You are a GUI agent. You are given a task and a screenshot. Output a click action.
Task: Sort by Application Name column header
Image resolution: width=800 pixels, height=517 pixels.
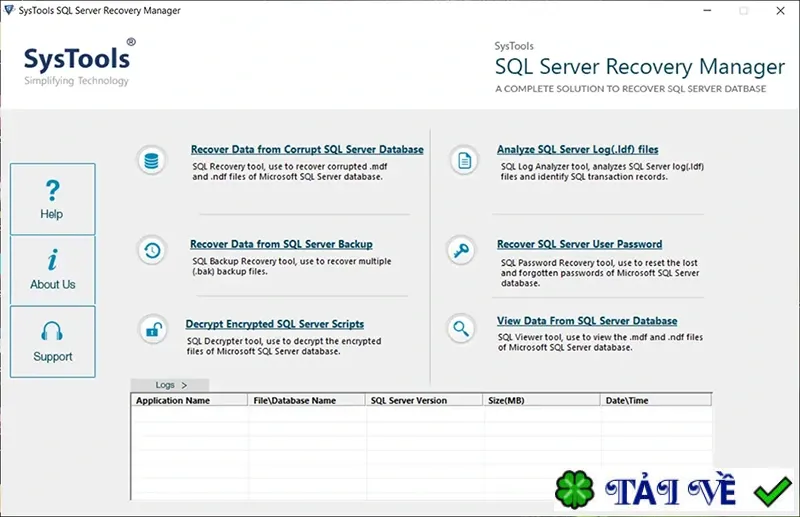(x=189, y=400)
